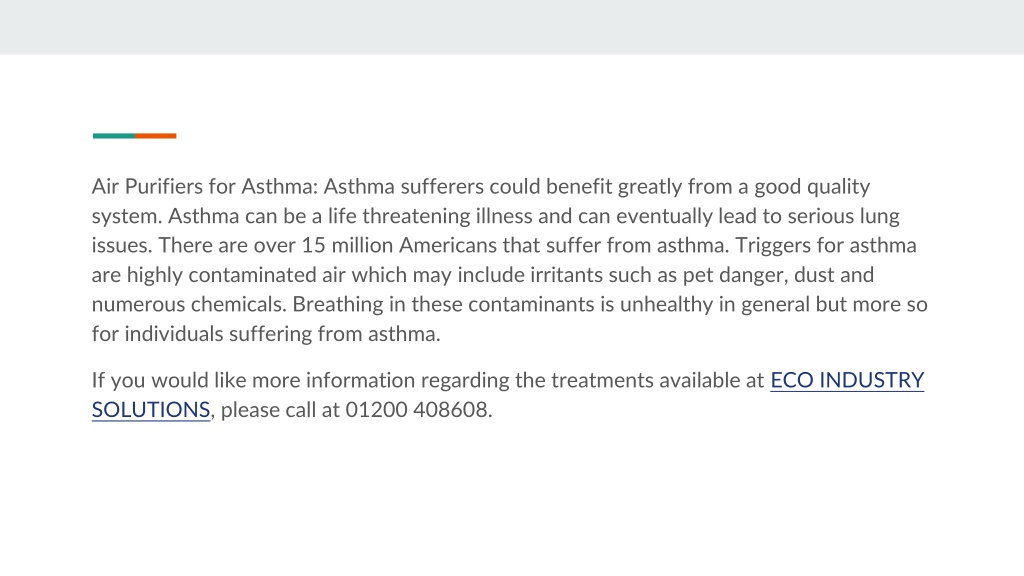Click the heading text Air Purifiers for Asthma
The height and width of the screenshot is (576, 1024).
tap(204, 186)
